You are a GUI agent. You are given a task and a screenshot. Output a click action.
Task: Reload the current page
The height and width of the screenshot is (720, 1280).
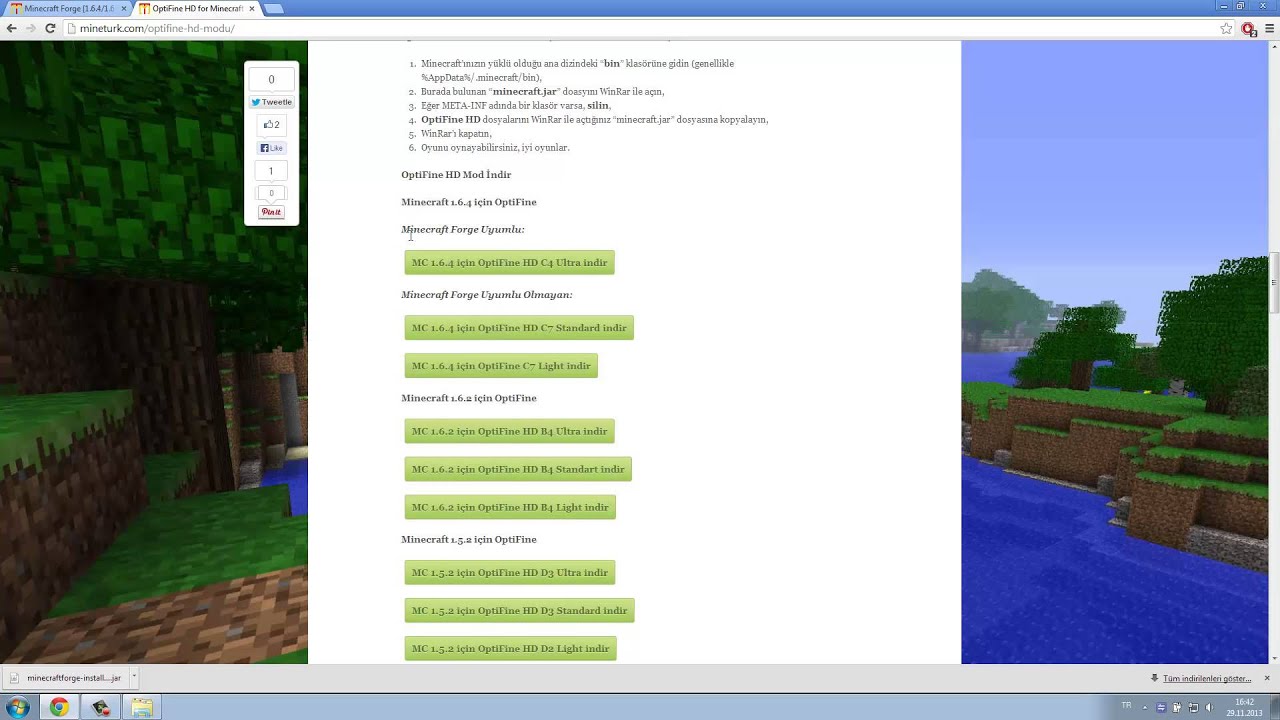50,28
